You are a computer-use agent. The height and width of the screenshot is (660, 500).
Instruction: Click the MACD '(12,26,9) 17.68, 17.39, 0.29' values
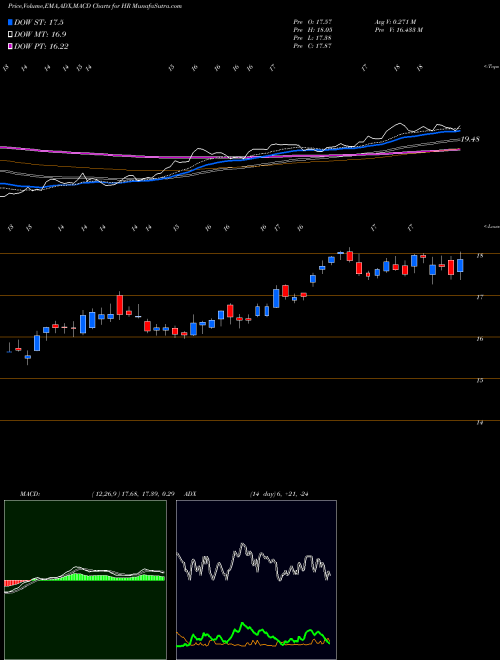tap(133, 494)
